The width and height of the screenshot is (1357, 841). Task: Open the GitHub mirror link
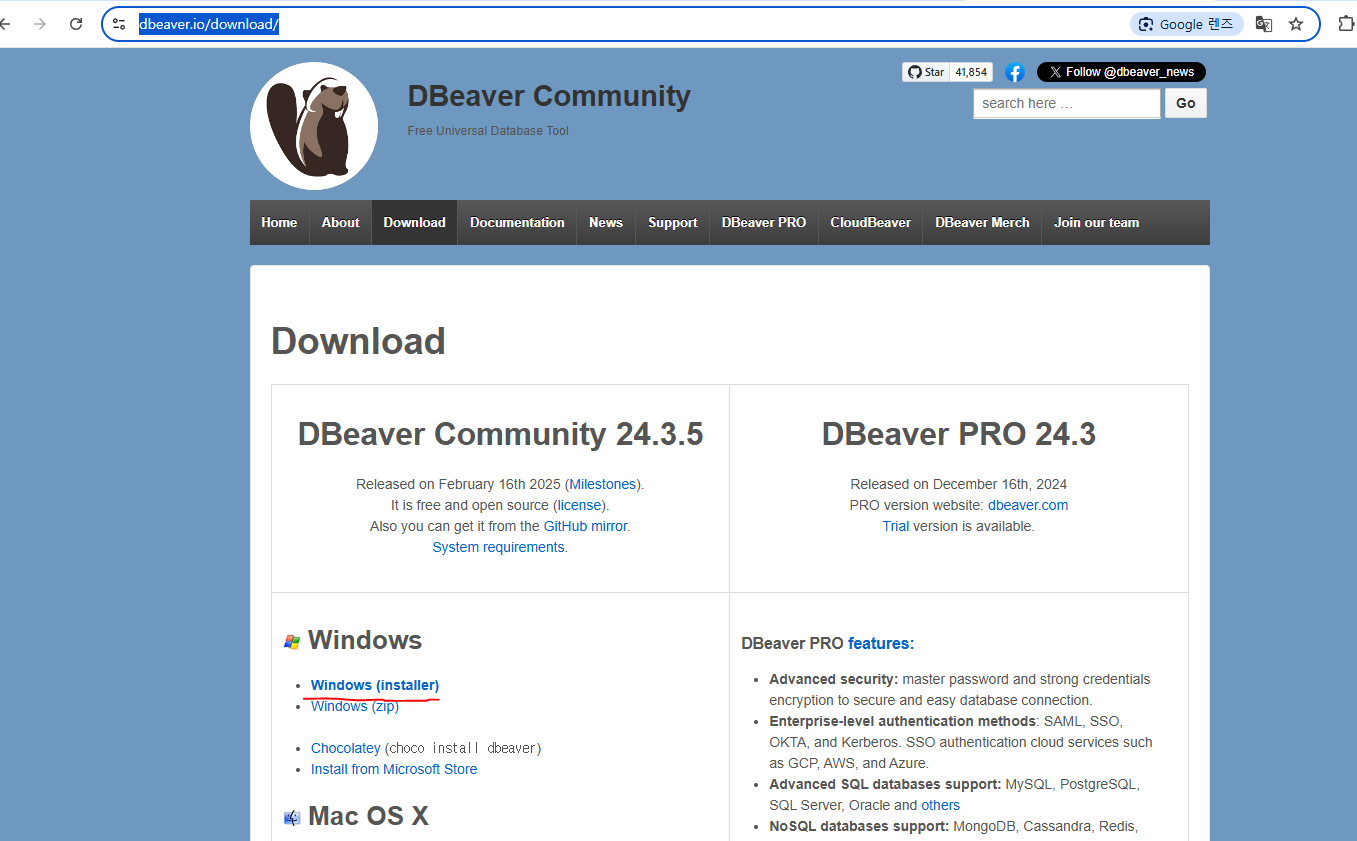pos(585,526)
